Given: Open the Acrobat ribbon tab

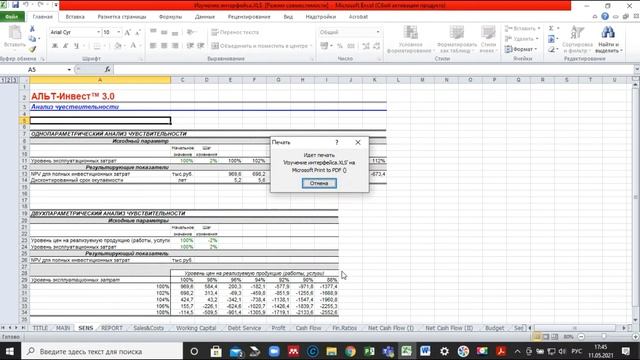Looking at the screenshot, I should (358, 17).
